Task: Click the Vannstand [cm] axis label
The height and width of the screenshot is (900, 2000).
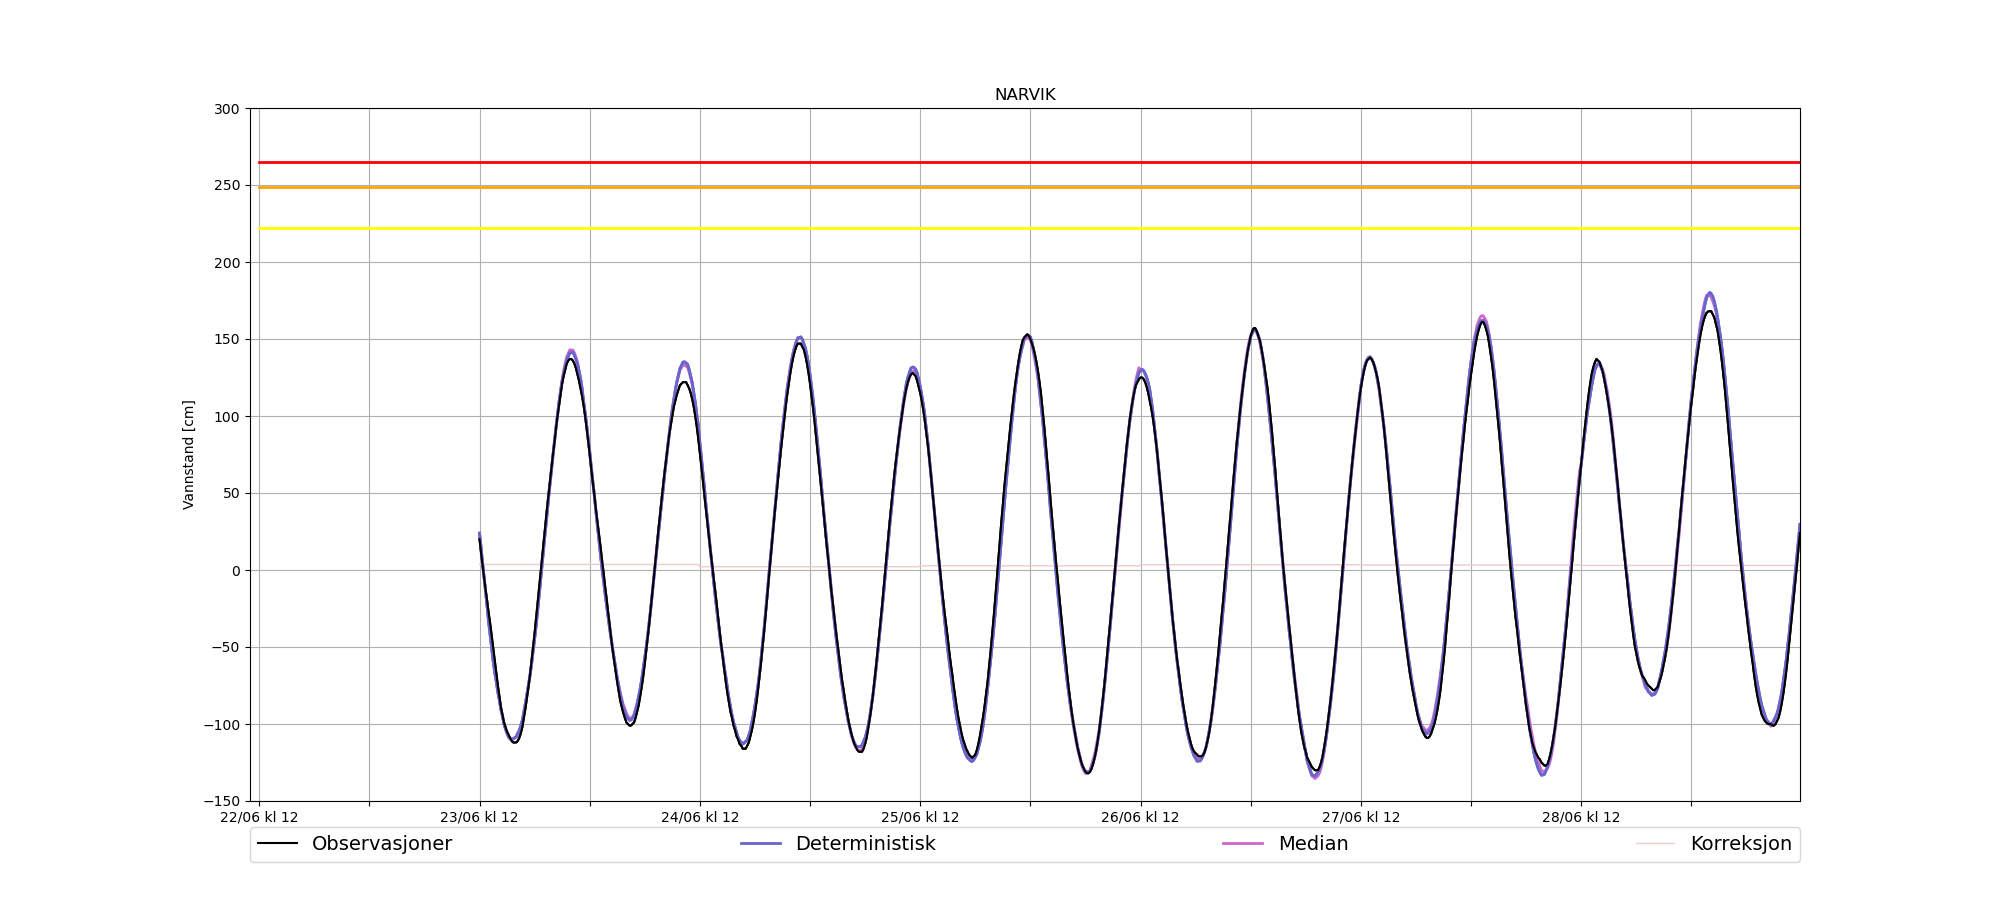Action: (x=189, y=455)
